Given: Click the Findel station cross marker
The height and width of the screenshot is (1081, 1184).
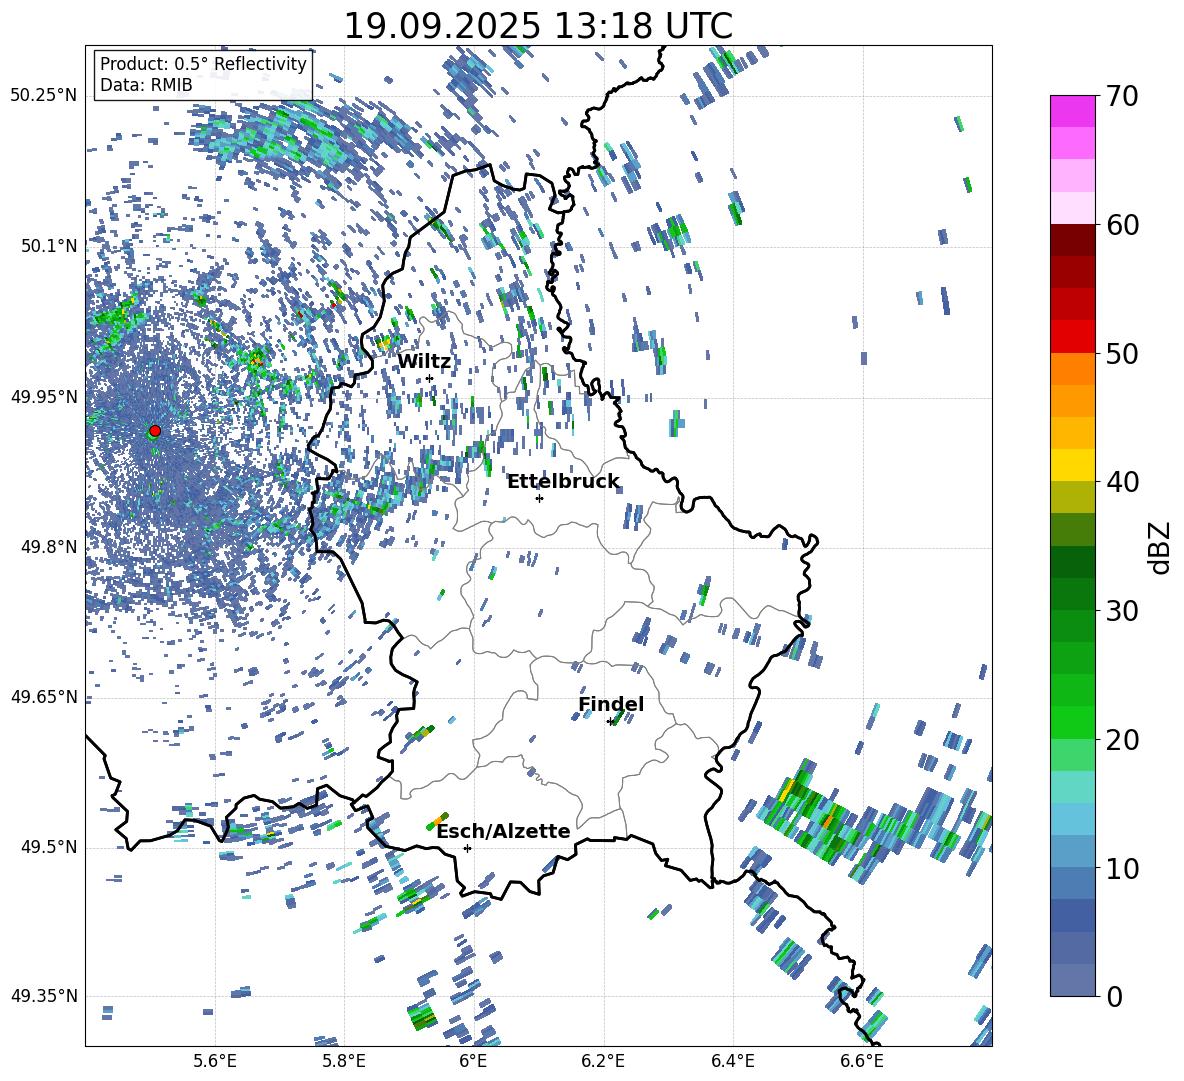Looking at the screenshot, I should (x=610, y=722).
